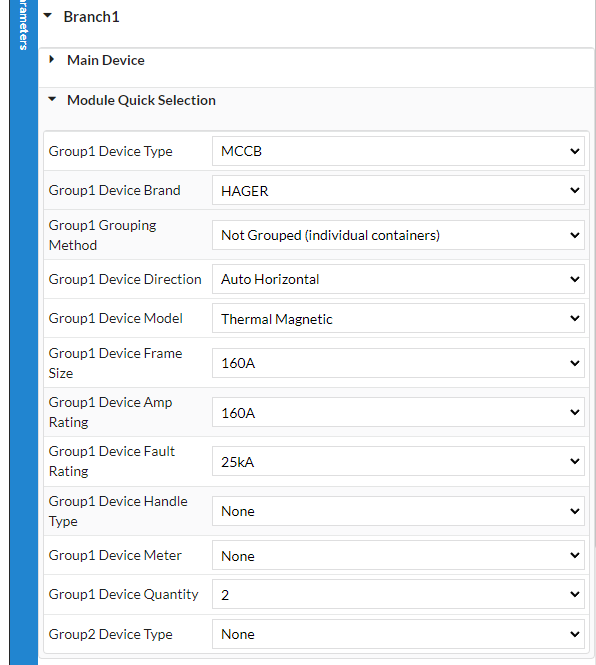The width and height of the screenshot is (596, 665).
Task: Expand the Main Device section
Action: click(52, 59)
